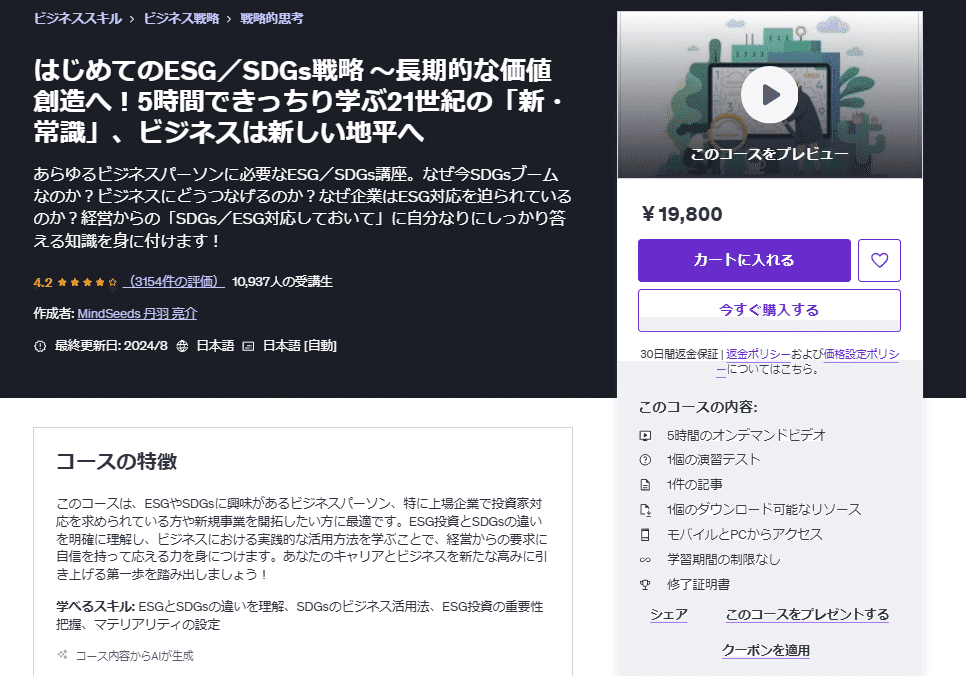The height and width of the screenshot is (676, 966).
Task: Click the カートに入れる button
Action: pyautogui.click(x=744, y=260)
